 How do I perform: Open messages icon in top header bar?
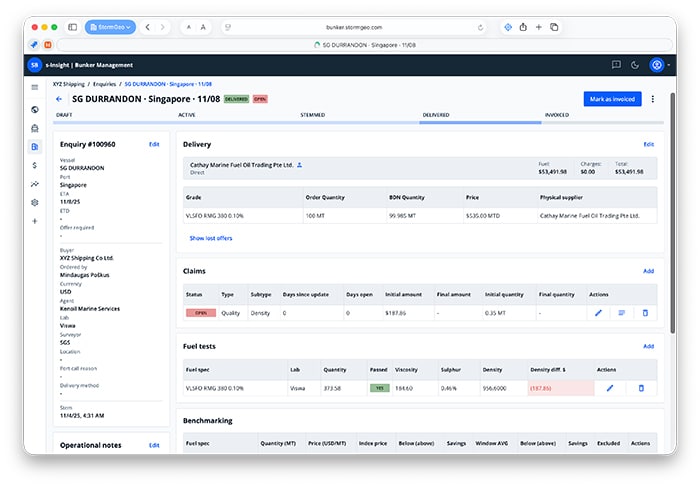point(616,65)
